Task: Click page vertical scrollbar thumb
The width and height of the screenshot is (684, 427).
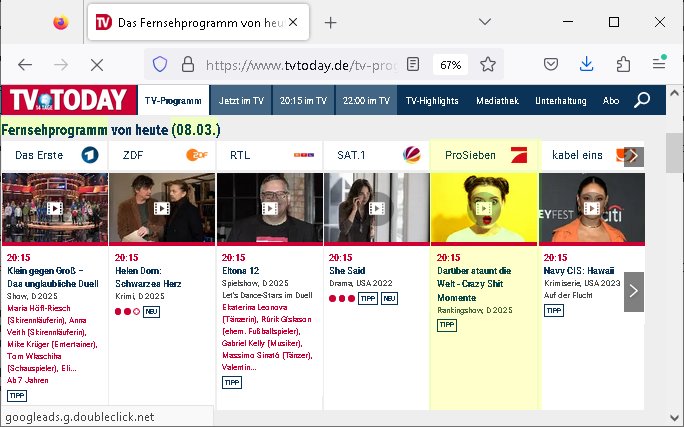Action: [x=674, y=153]
